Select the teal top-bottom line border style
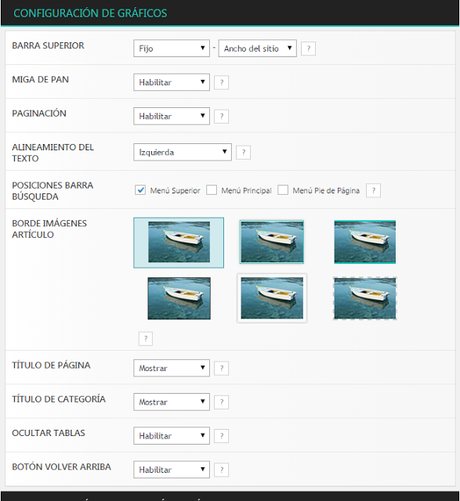This screenshot has height=501, width=460. (x=365, y=242)
